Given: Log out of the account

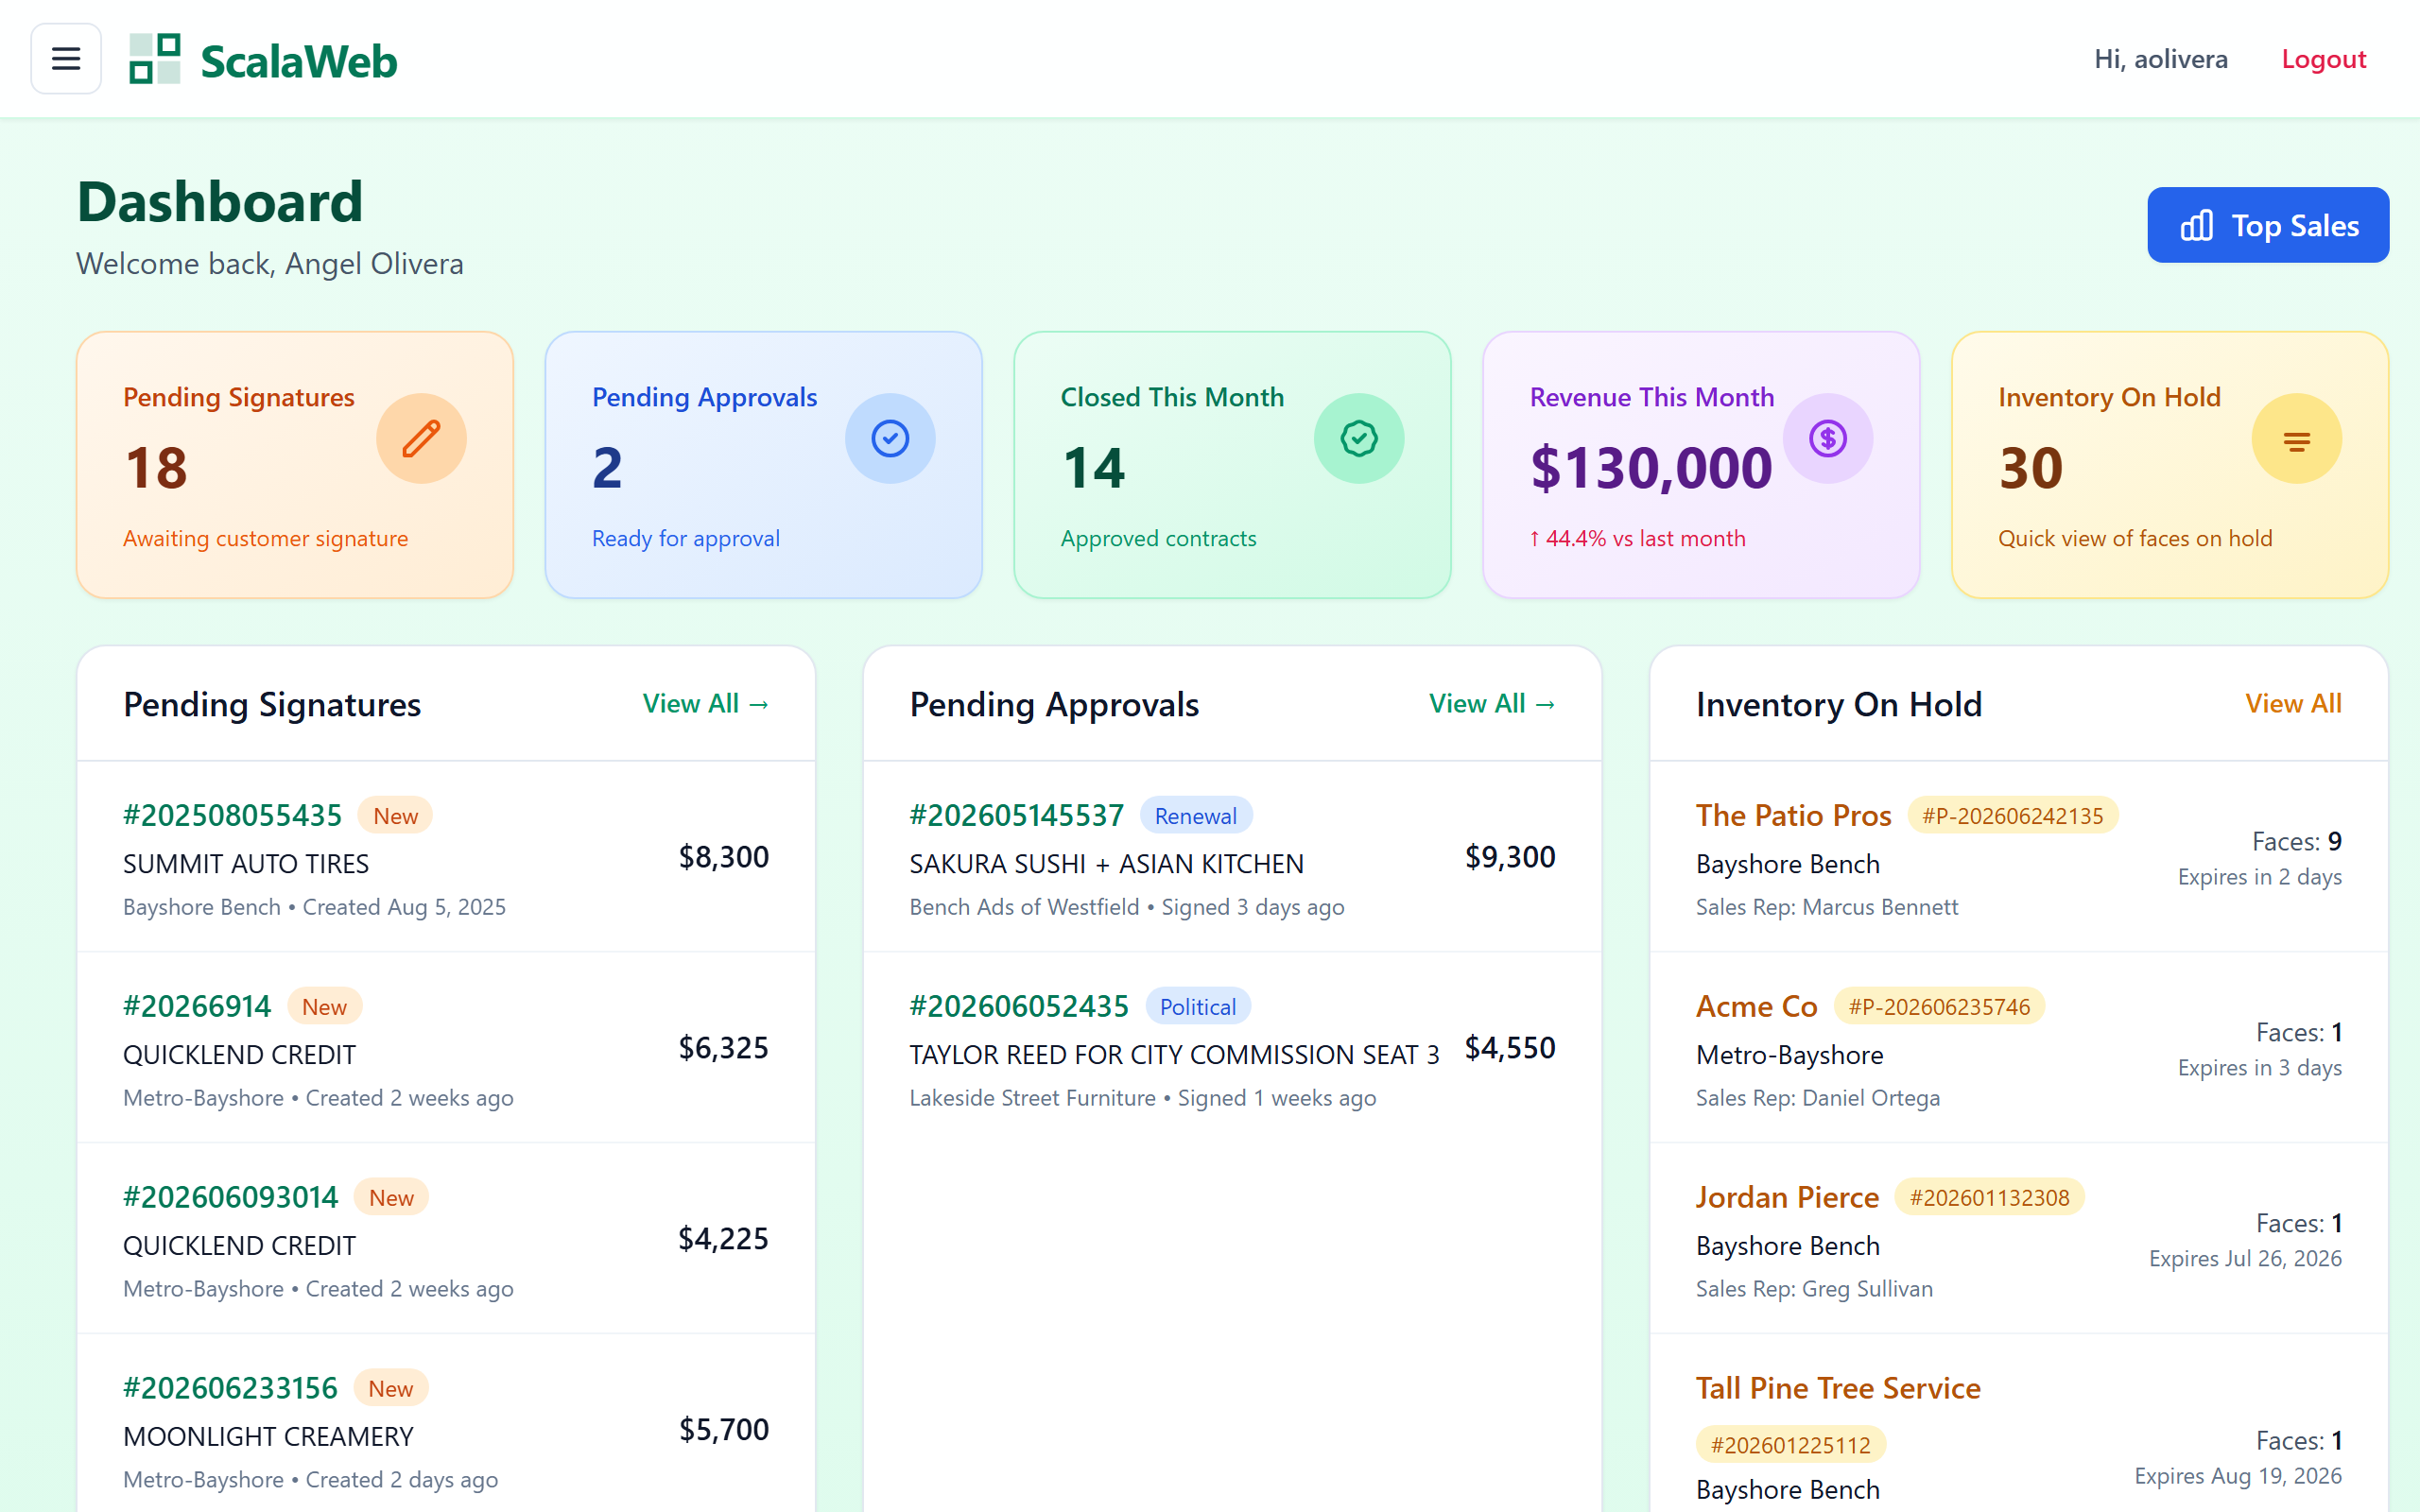Looking at the screenshot, I should tap(2324, 59).
